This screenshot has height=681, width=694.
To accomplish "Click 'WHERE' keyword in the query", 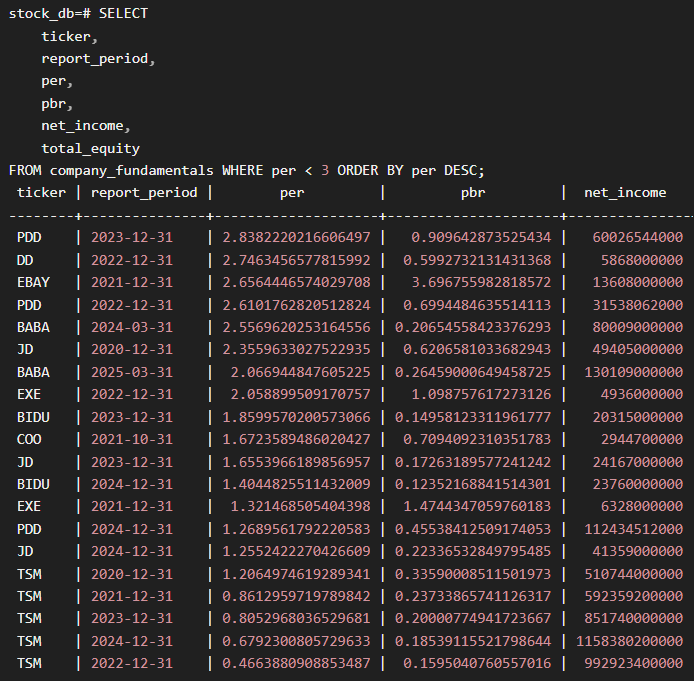I will 243,170.
